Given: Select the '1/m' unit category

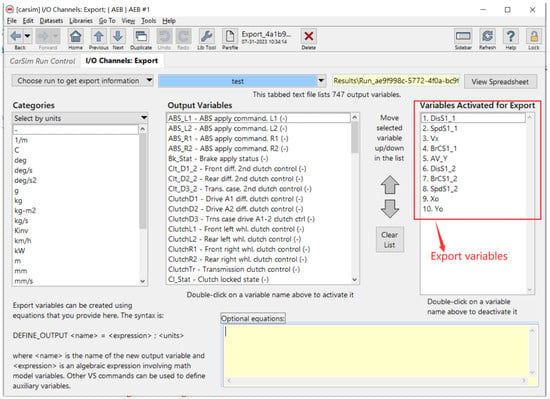Looking at the screenshot, I should tap(21, 140).
